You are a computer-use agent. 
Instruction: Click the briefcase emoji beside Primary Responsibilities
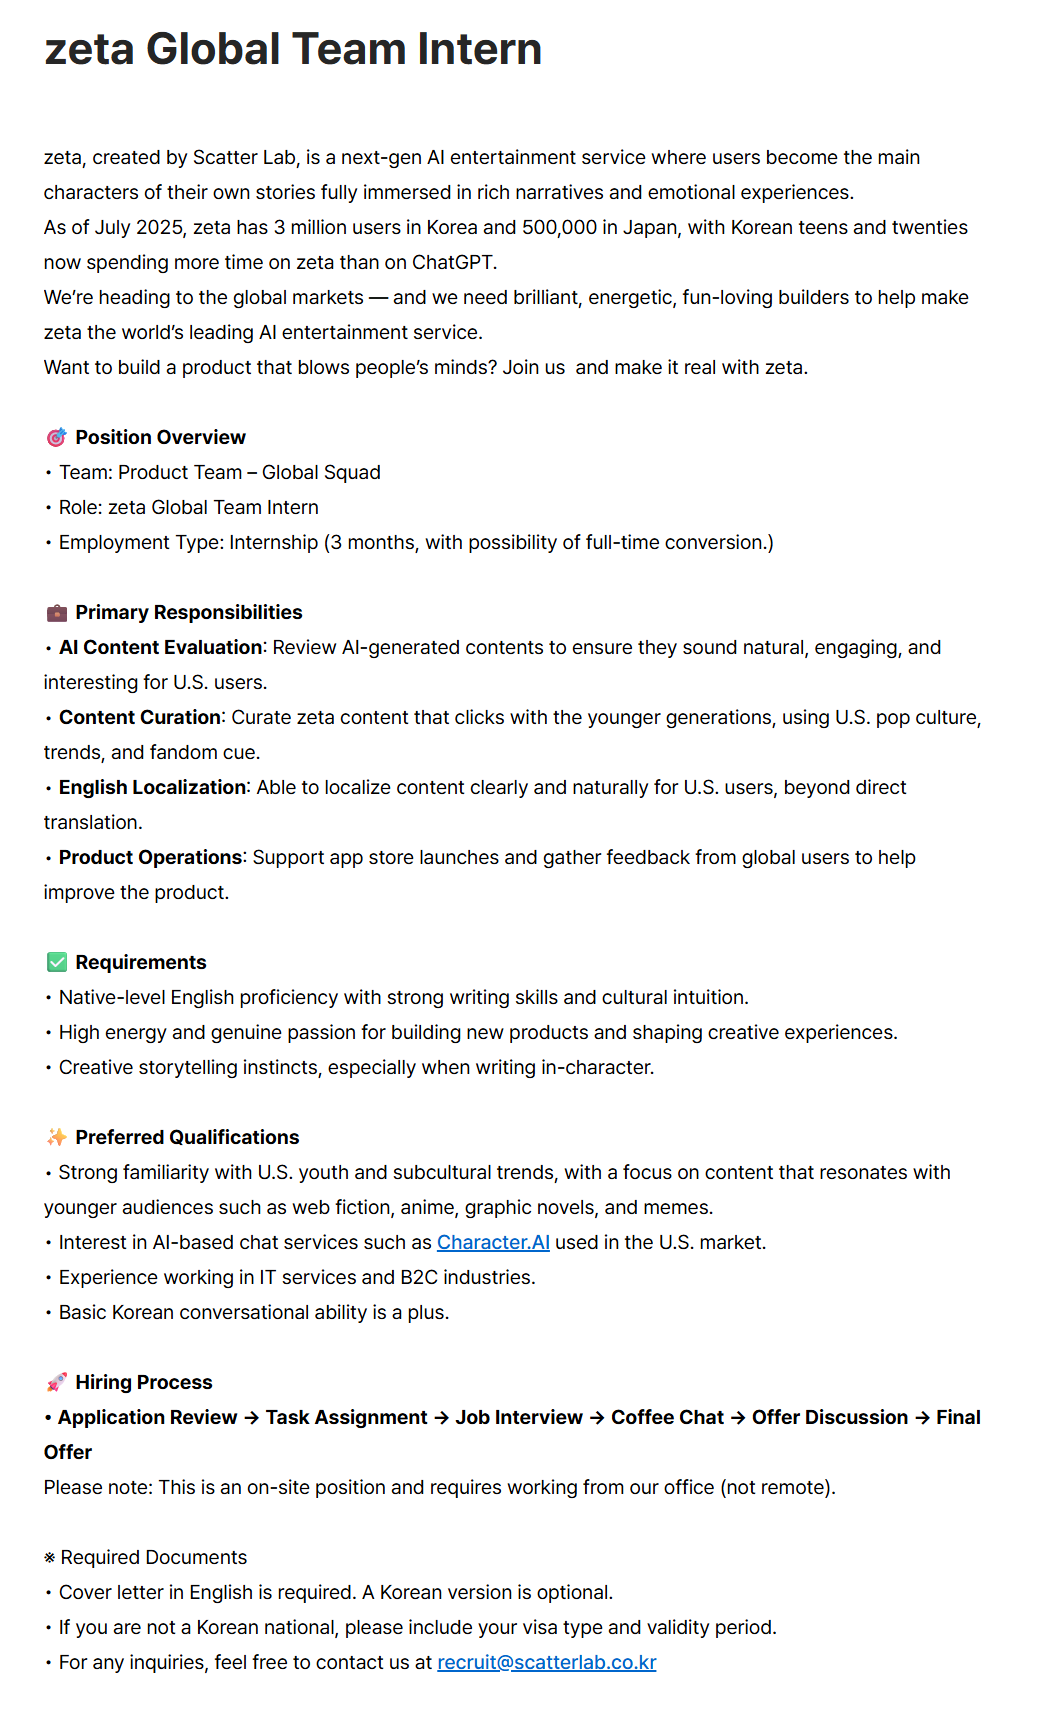coord(57,613)
